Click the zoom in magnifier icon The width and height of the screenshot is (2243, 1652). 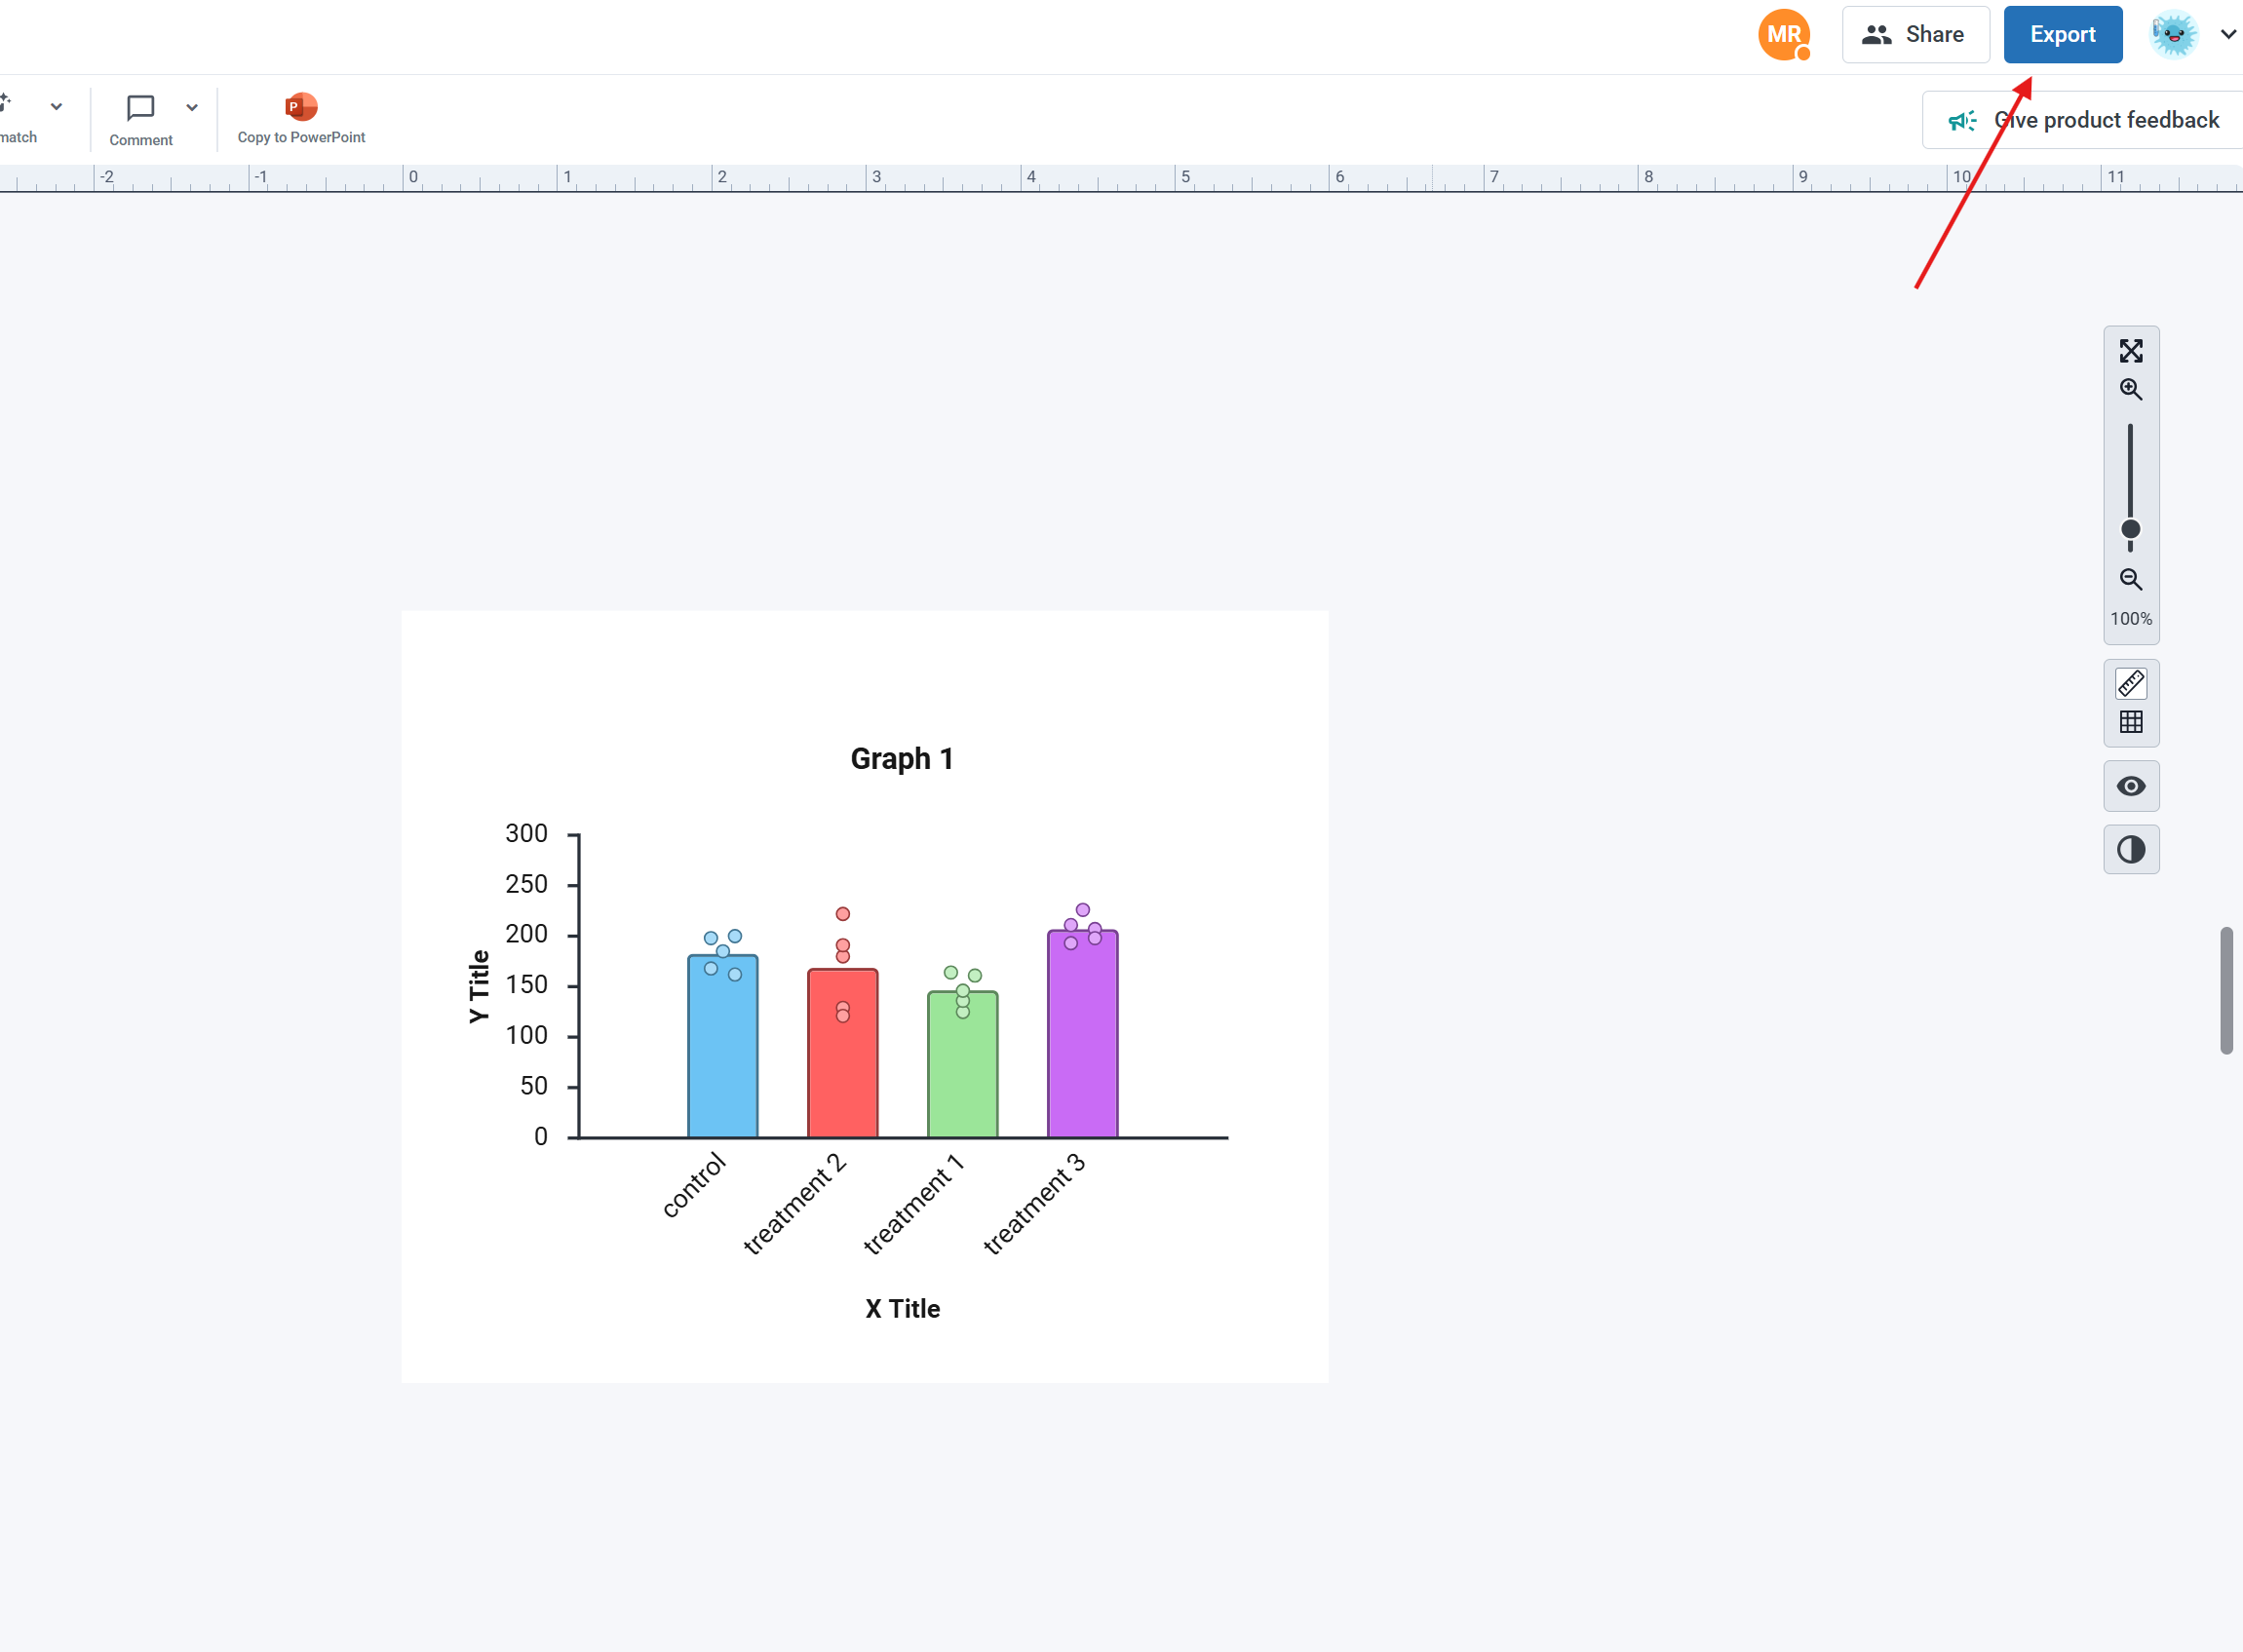pyautogui.click(x=2131, y=389)
